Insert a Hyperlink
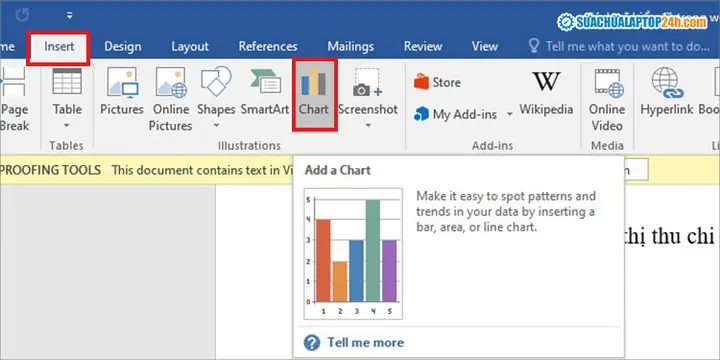 click(667, 91)
